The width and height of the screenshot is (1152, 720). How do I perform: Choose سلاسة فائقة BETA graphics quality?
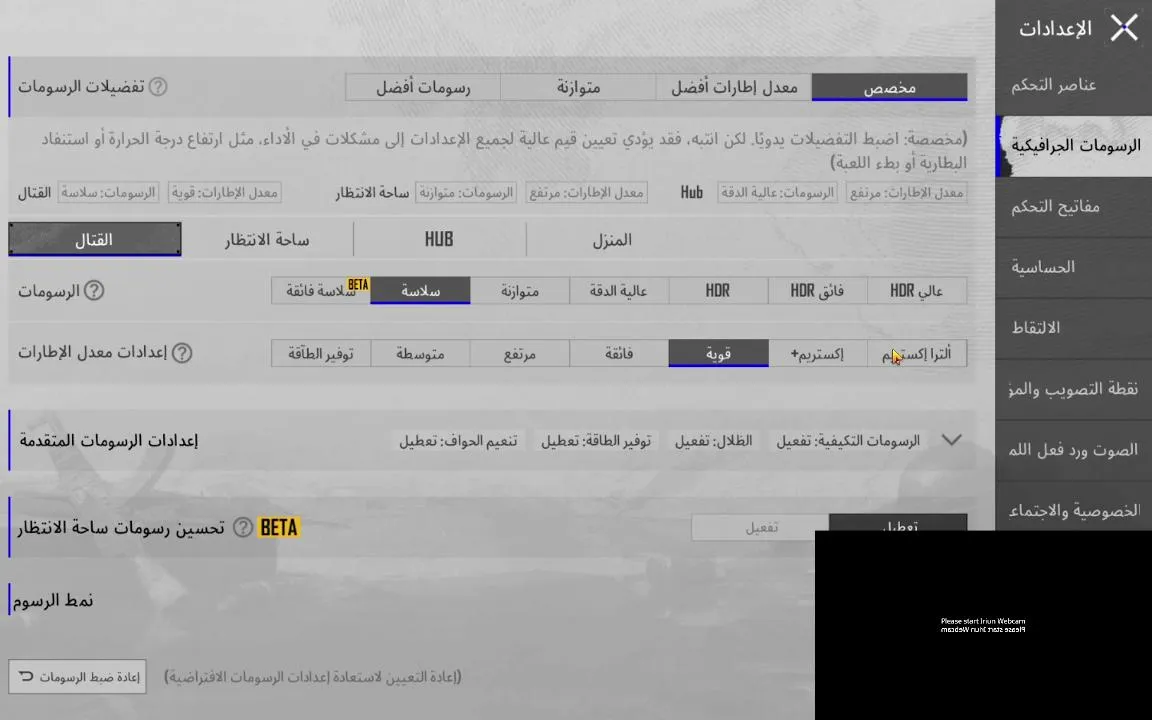click(x=320, y=291)
